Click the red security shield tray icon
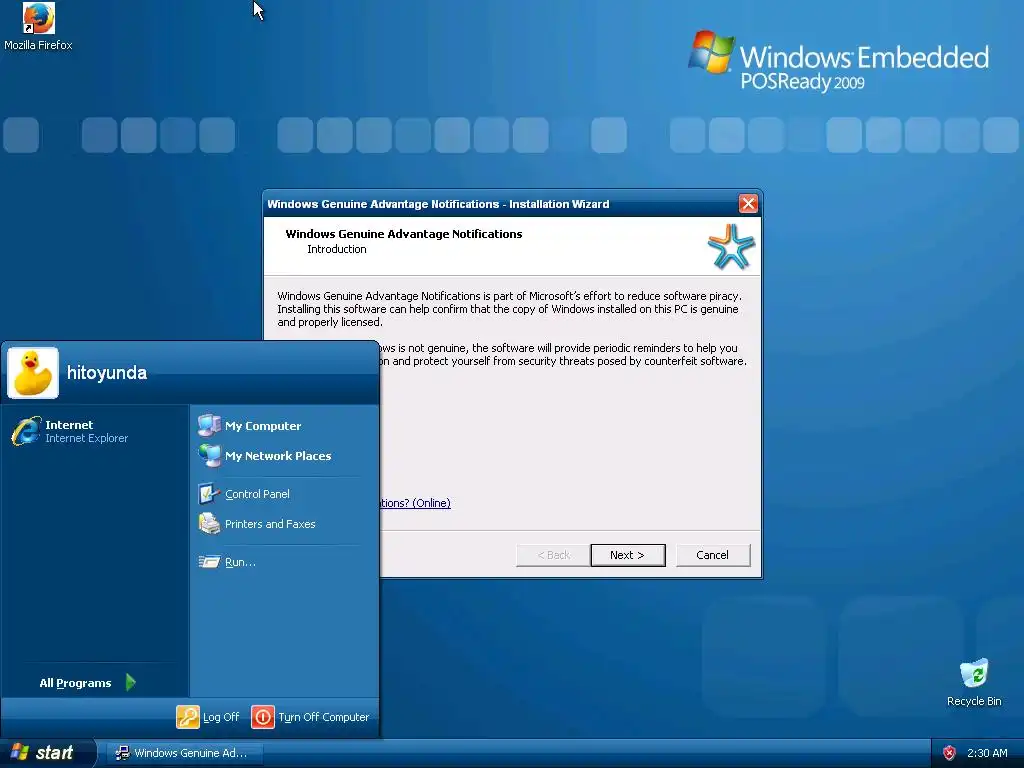 (949, 753)
